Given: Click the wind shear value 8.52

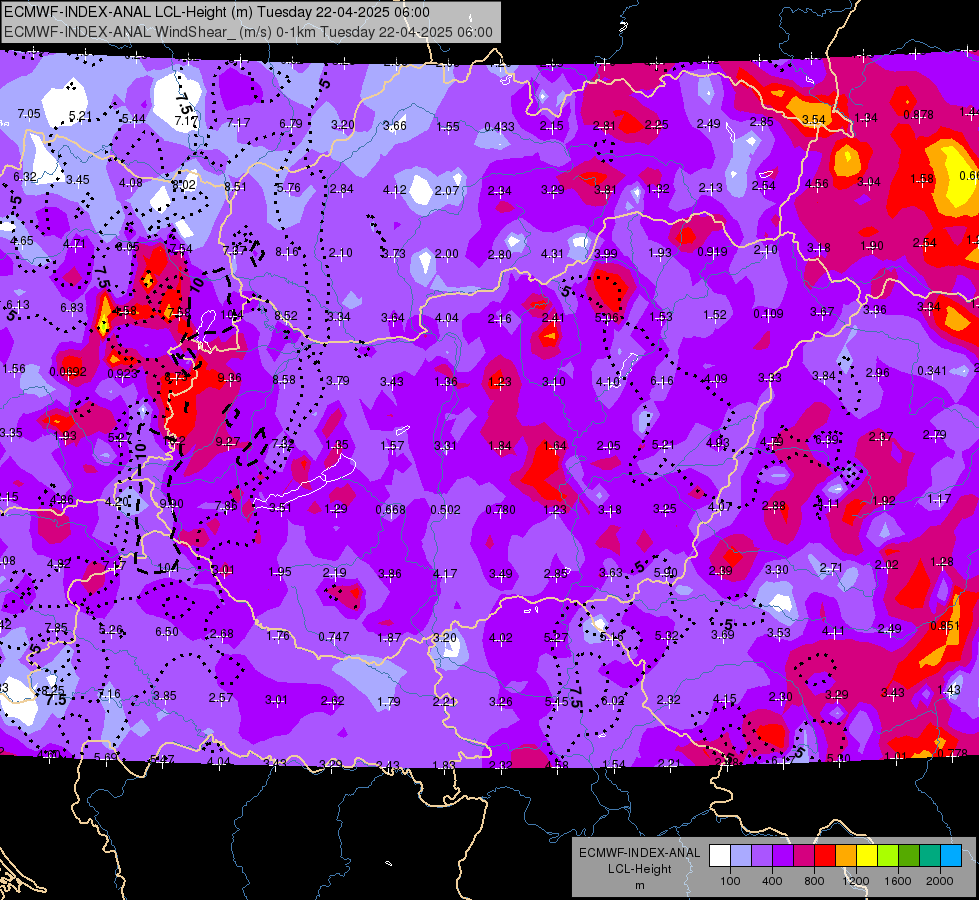Looking at the screenshot, I should [x=286, y=315].
